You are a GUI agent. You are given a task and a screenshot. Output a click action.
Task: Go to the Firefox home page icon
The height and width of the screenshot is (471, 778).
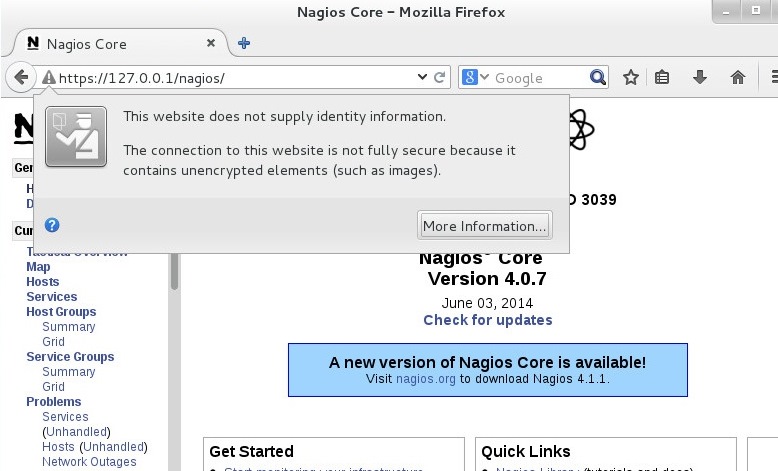click(x=738, y=77)
